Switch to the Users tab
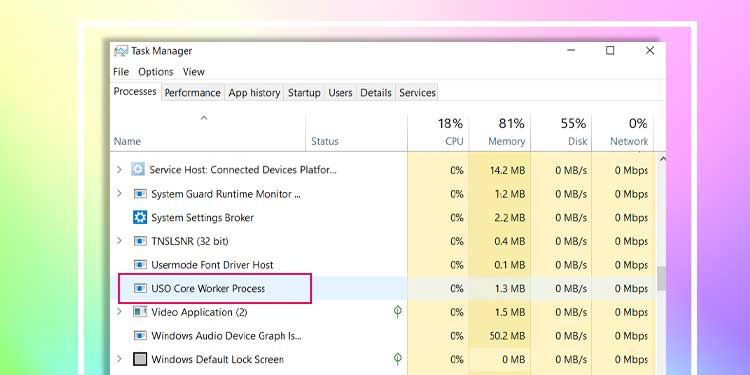The image size is (750, 375). (x=340, y=93)
